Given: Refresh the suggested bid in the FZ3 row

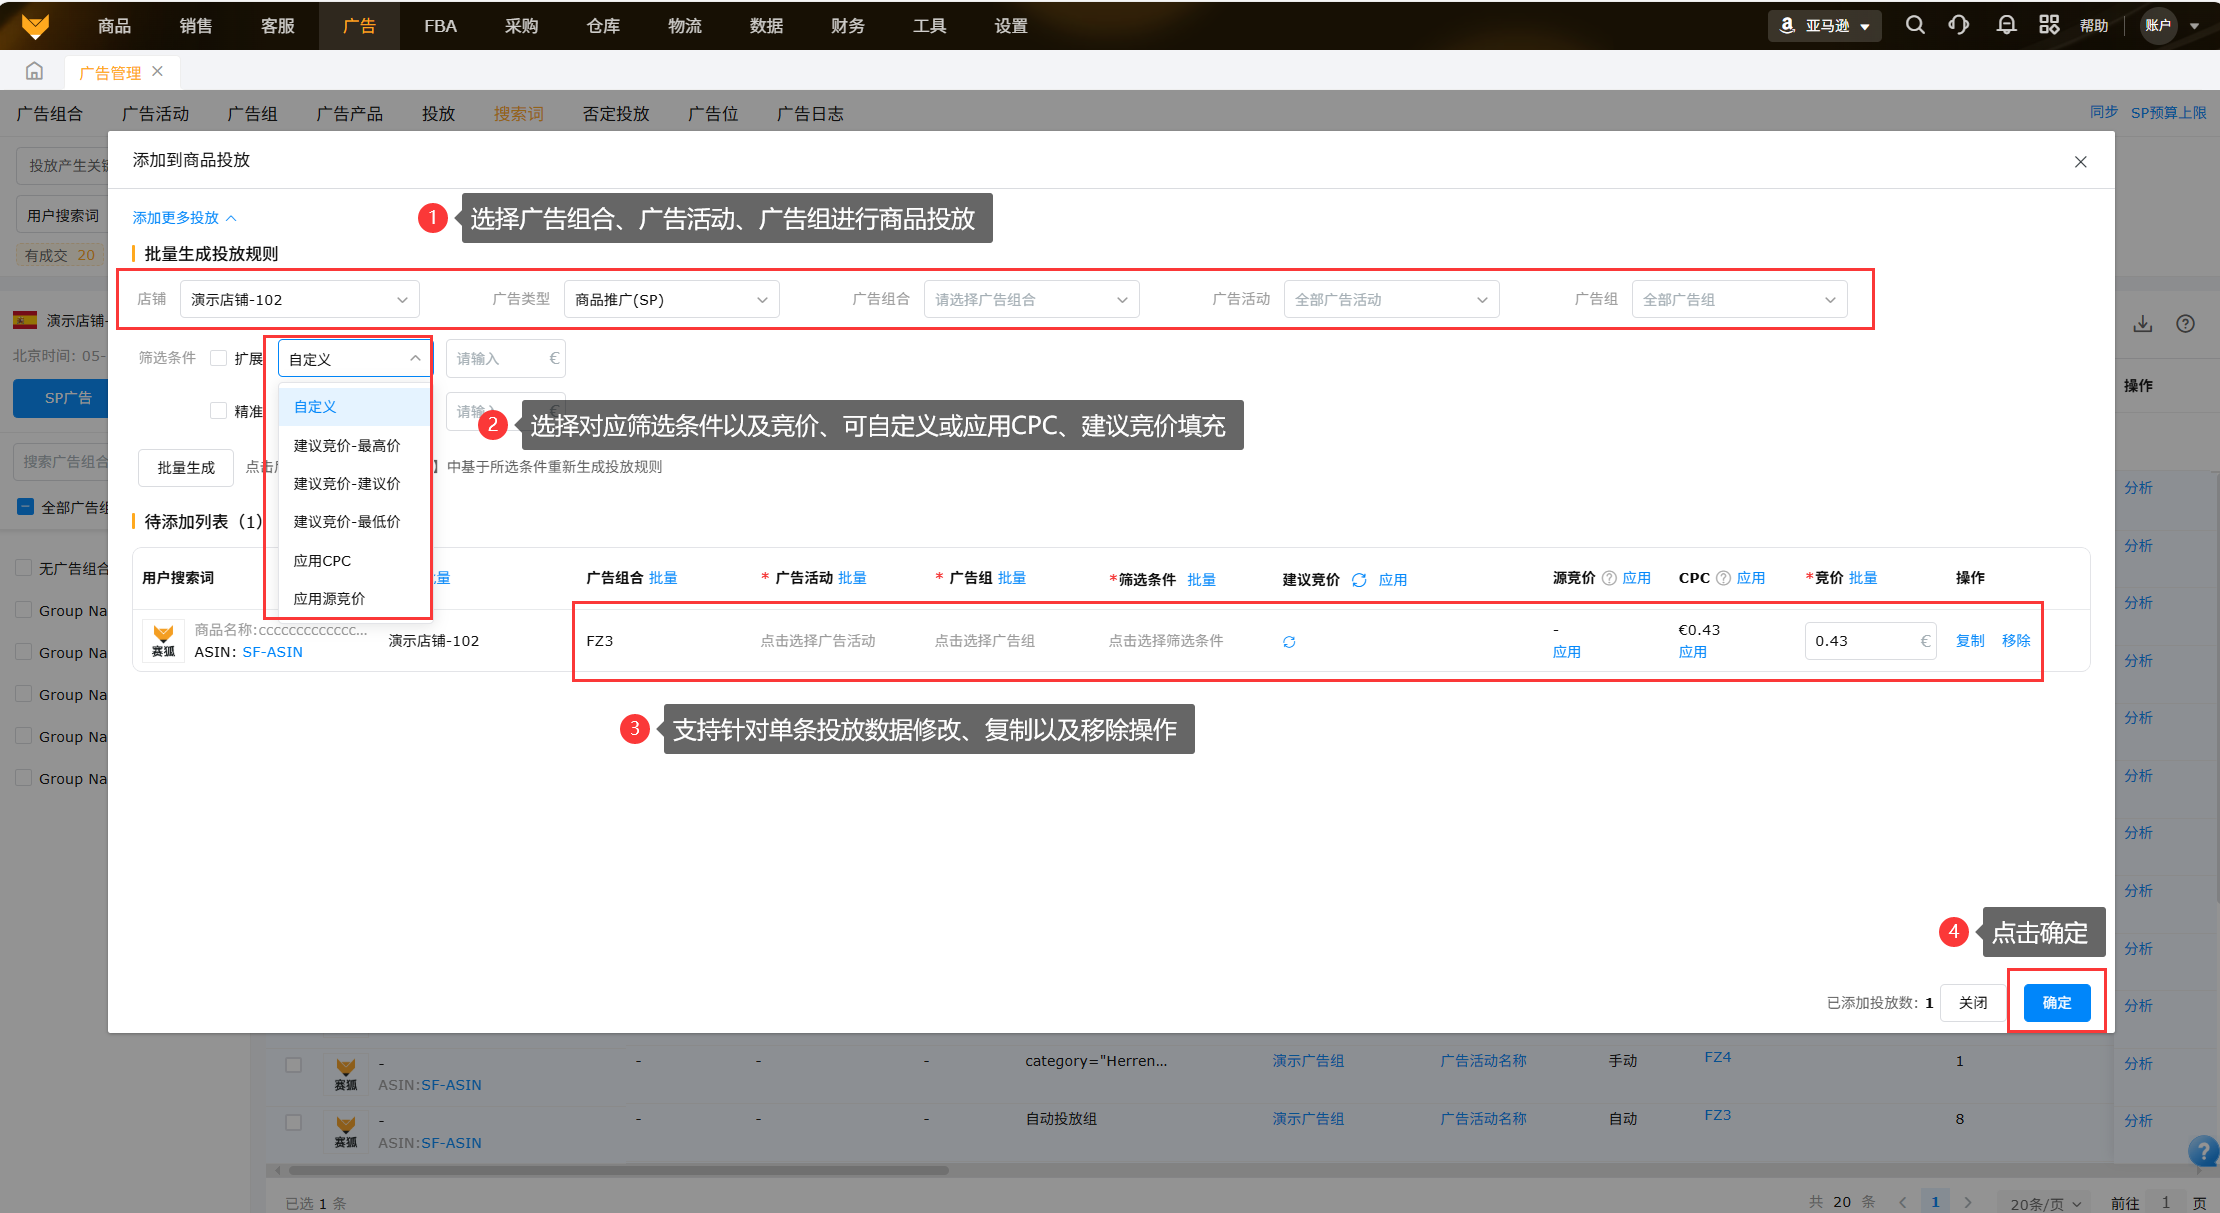Looking at the screenshot, I should point(1289,642).
